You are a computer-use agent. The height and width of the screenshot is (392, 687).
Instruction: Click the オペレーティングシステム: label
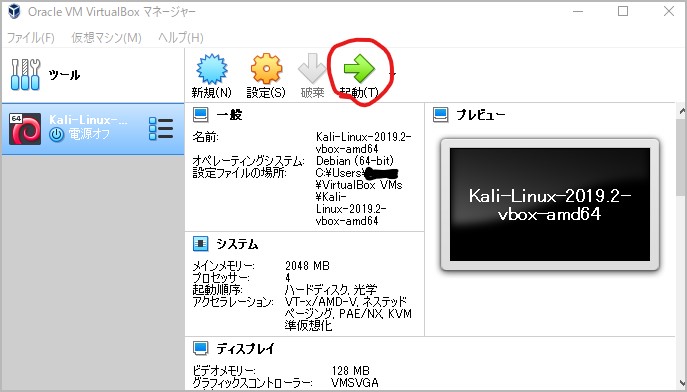coord(248,161)
